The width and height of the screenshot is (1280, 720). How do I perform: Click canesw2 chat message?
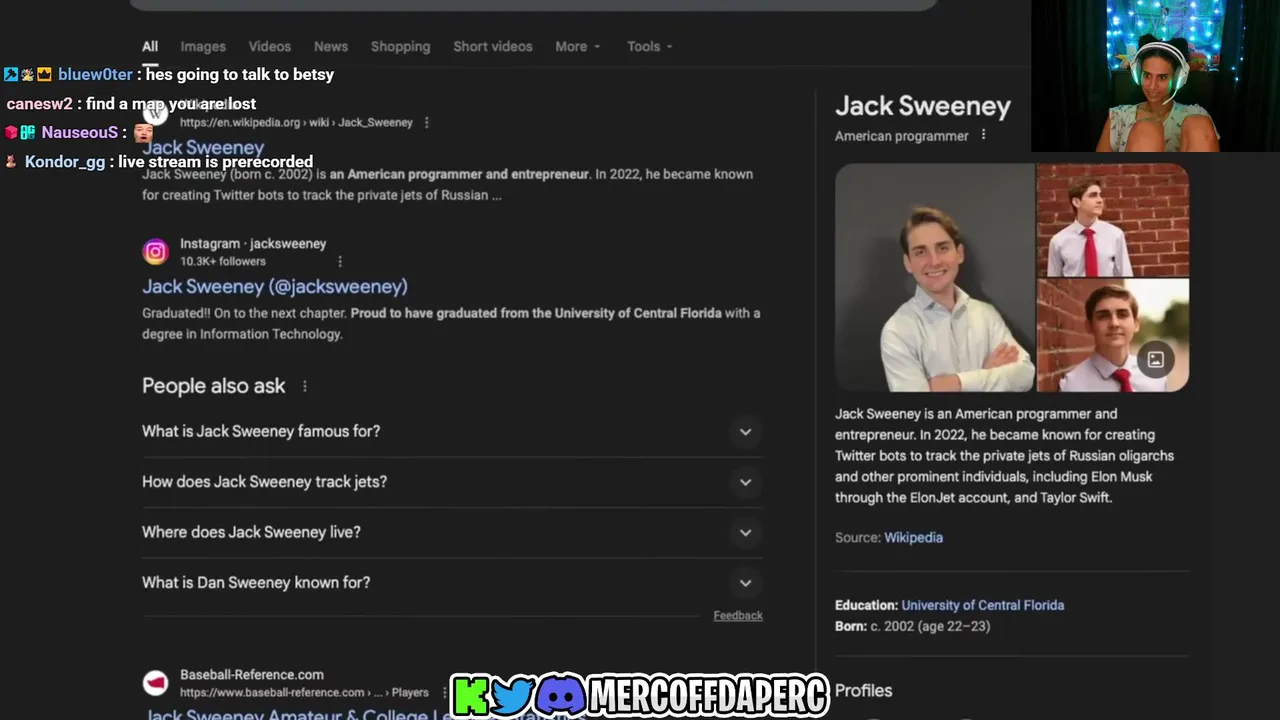pos(131,104)
